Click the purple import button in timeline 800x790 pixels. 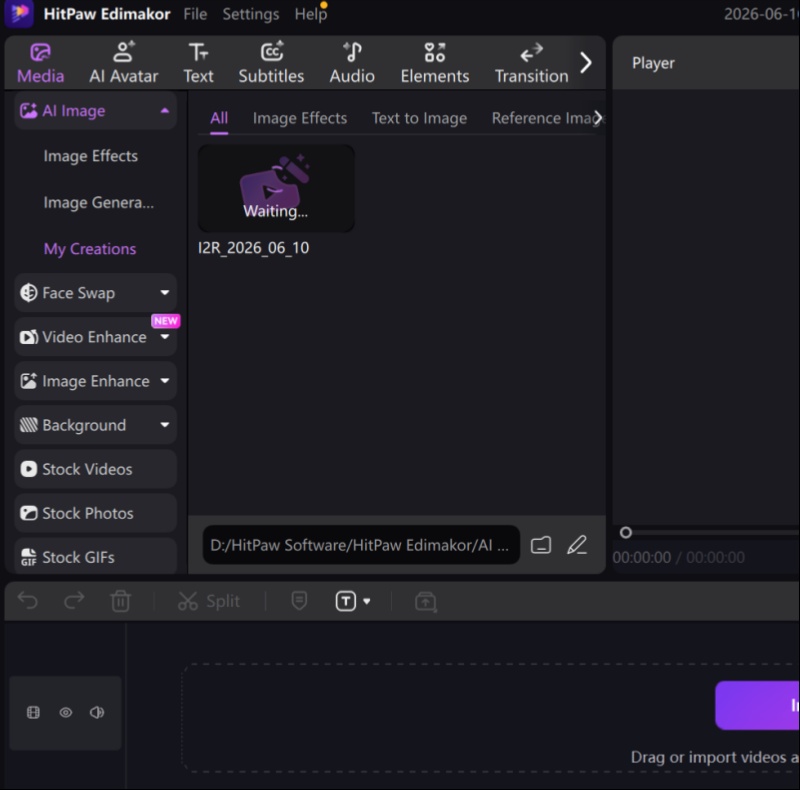click(x=758, y=705)
